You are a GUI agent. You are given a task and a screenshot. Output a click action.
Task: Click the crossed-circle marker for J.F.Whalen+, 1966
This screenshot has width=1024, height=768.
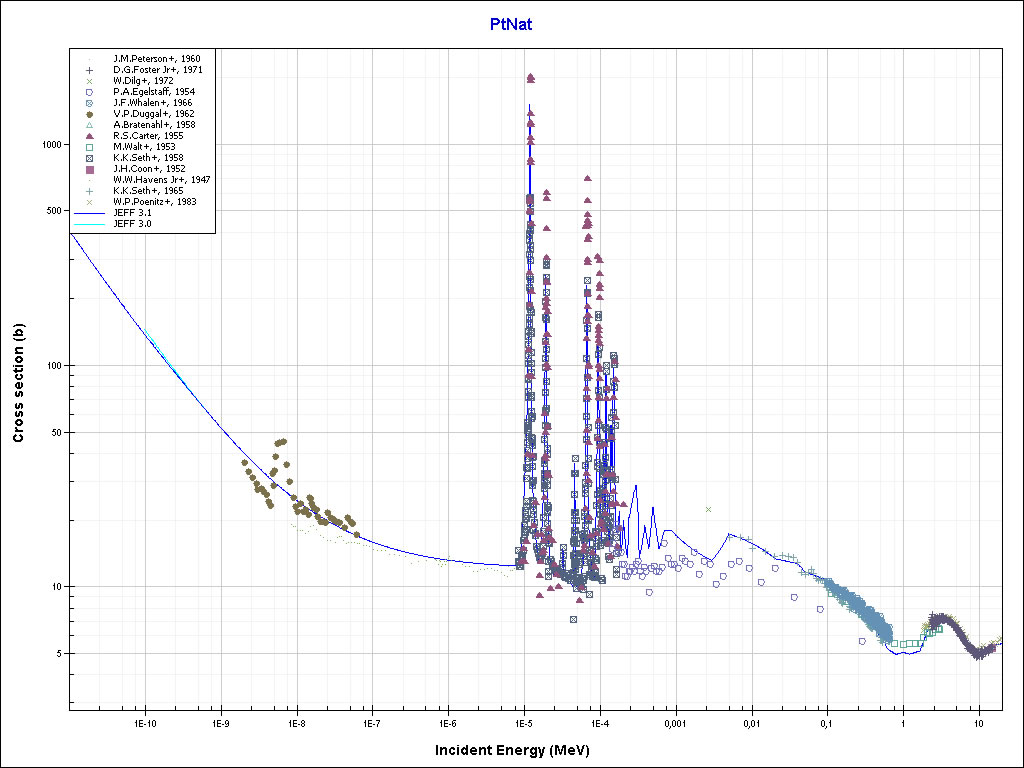tap(89, 103)
